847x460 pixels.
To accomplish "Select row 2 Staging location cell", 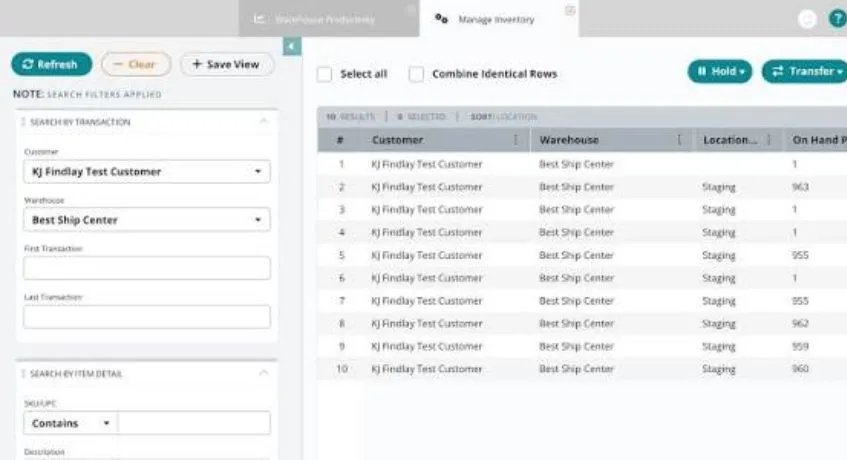I will coord(718,187).
